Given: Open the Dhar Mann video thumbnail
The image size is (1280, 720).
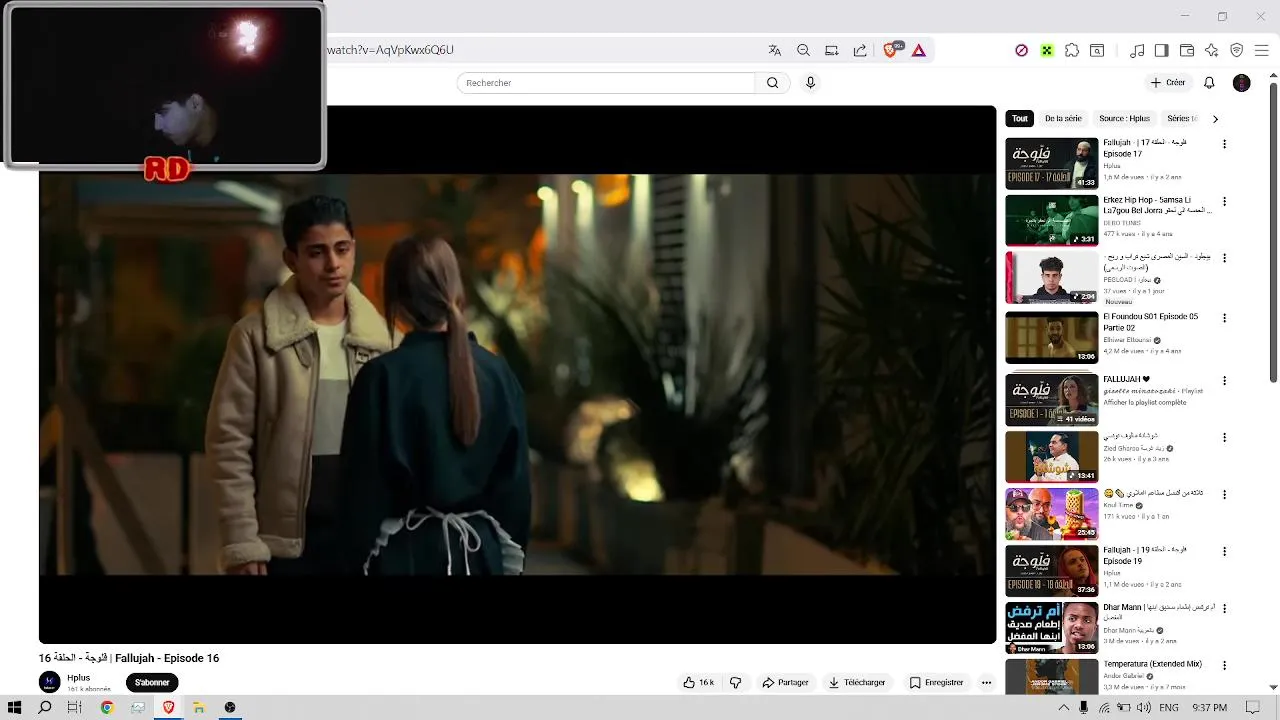Looking at the screenshot, I should tap(1051, 627).
